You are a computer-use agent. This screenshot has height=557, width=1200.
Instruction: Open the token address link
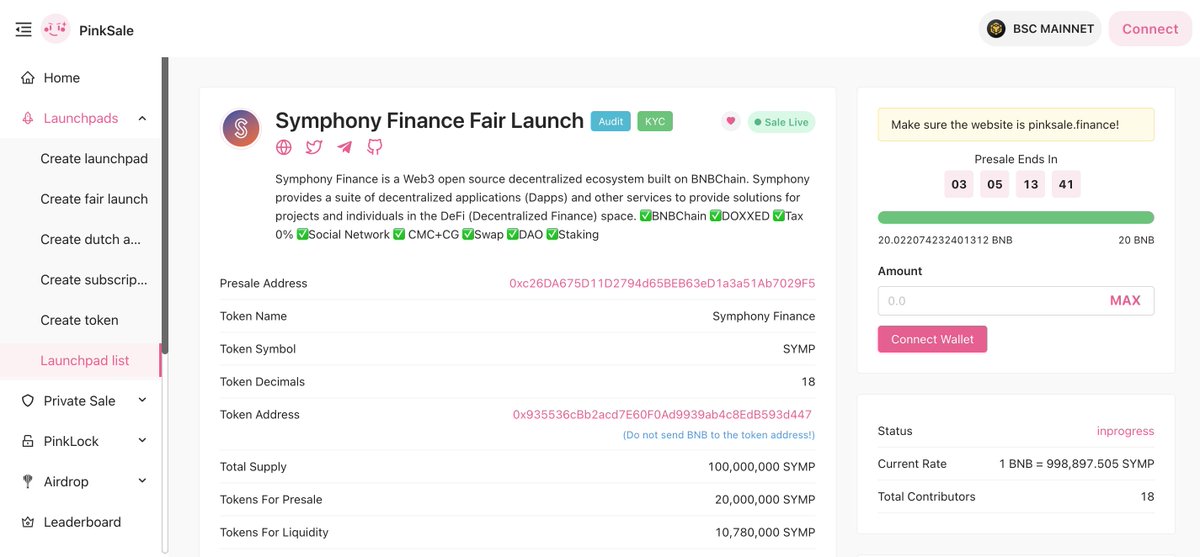[662, 414]
